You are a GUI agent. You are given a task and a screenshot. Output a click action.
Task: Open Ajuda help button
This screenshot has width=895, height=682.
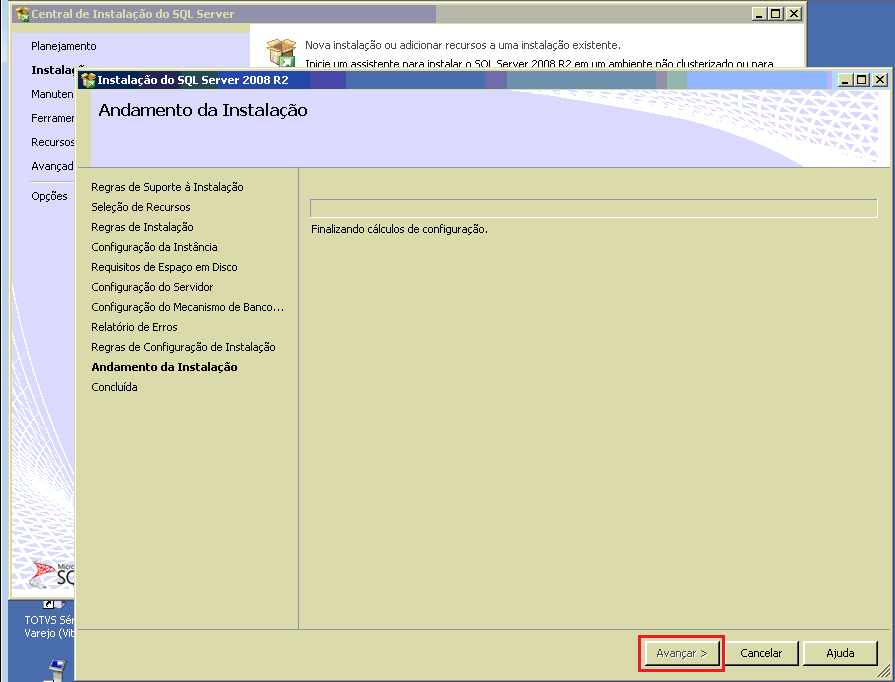tap(840, 653)
